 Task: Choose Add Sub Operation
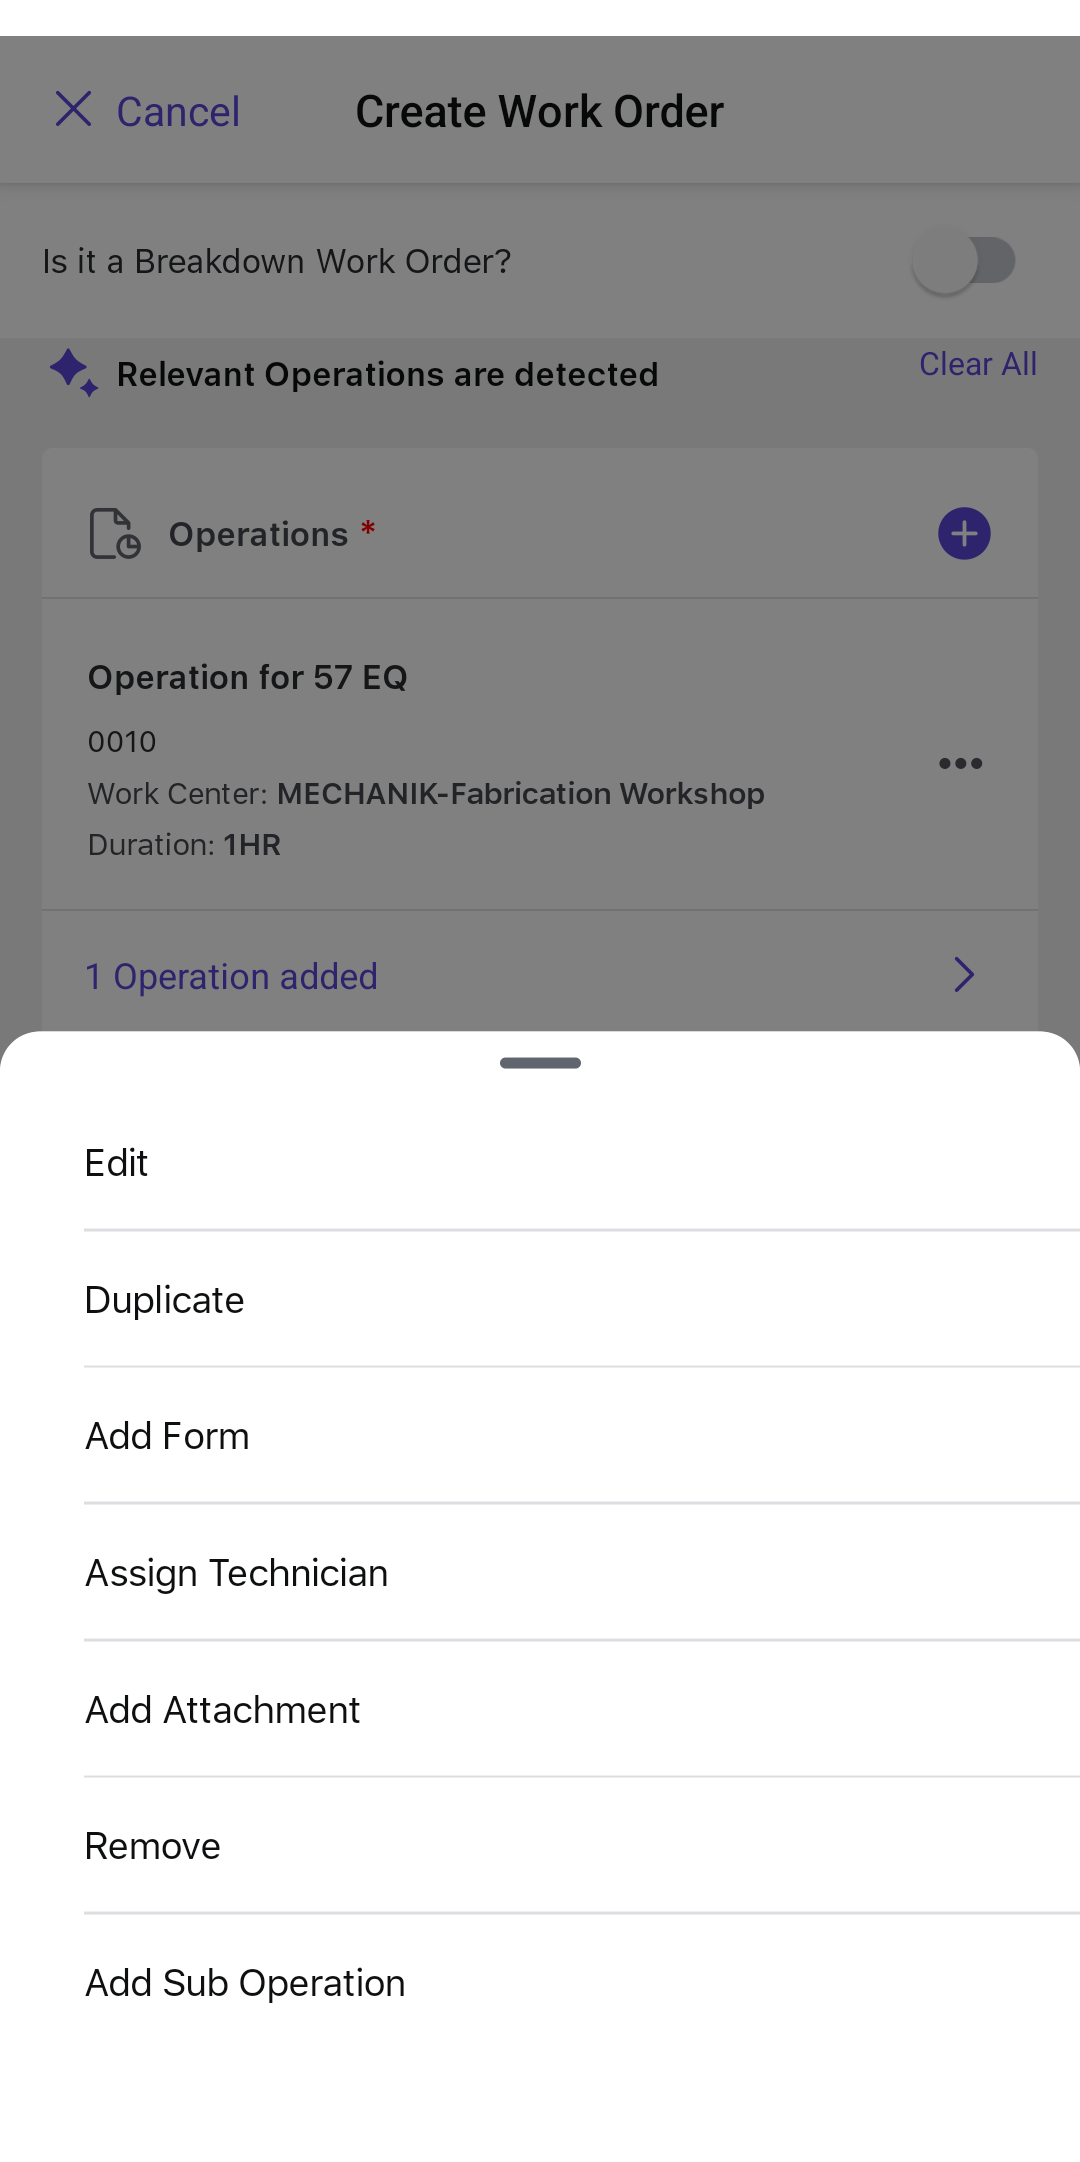[246, 1984]
